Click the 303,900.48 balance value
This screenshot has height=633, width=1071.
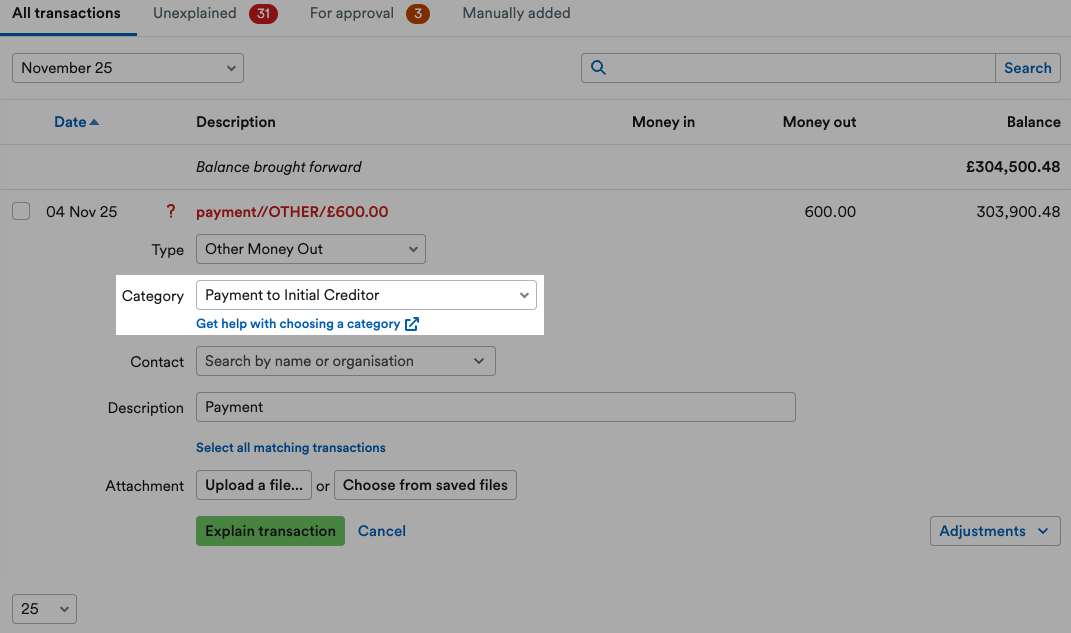(1018, 212)
